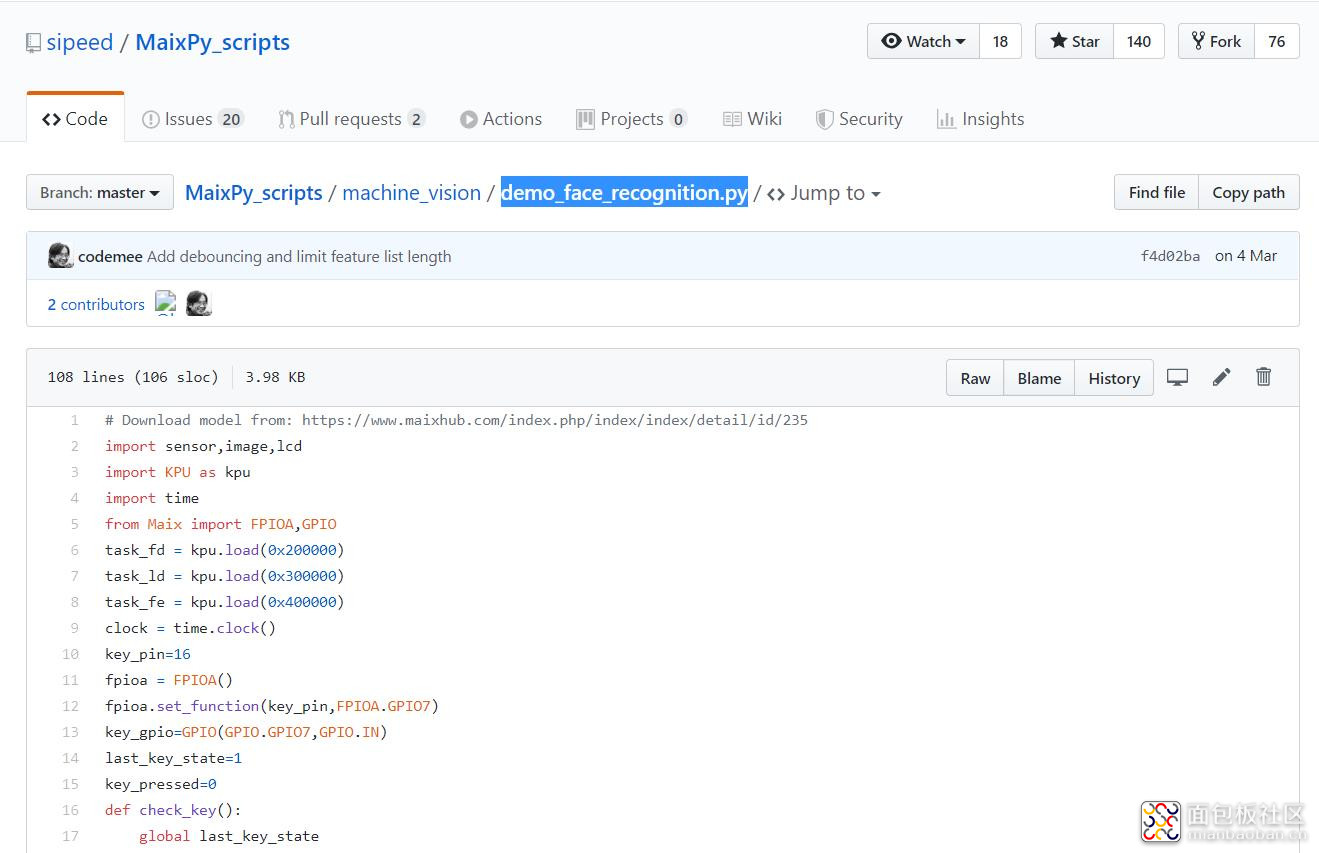Open the file History

click(x=1114, y=378)
